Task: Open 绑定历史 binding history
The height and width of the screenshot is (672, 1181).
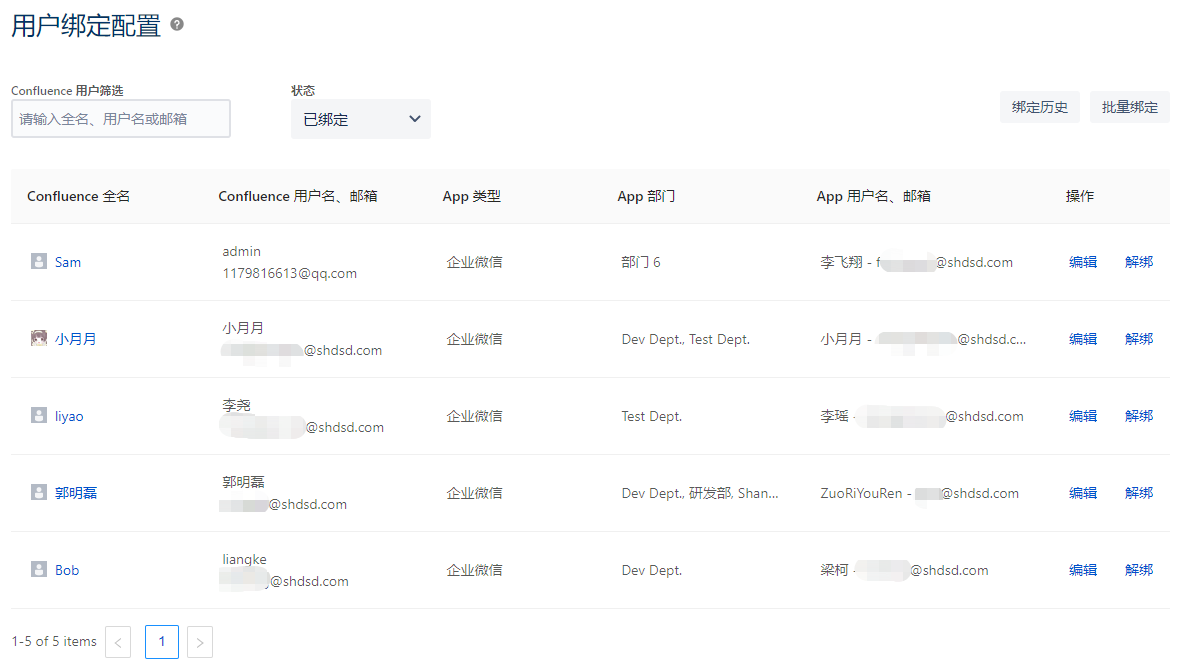Action: point(1039,107)
